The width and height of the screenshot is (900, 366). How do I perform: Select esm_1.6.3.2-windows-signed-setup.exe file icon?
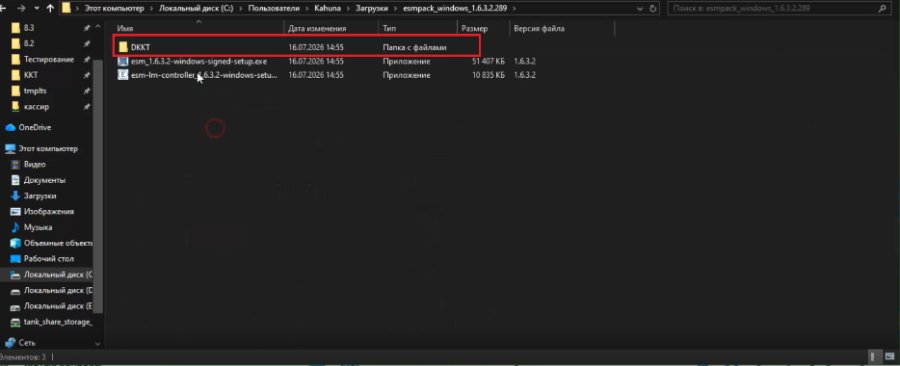click(123, 61)
